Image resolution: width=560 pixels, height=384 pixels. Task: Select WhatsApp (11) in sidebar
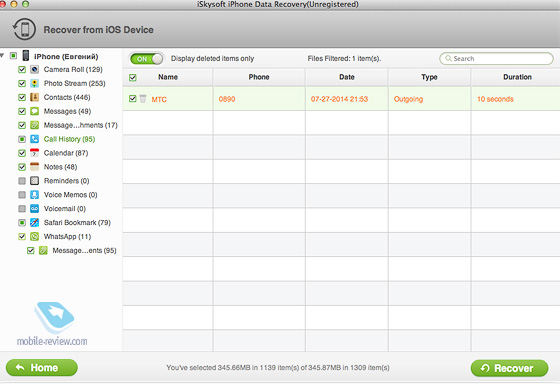[67, 236]
